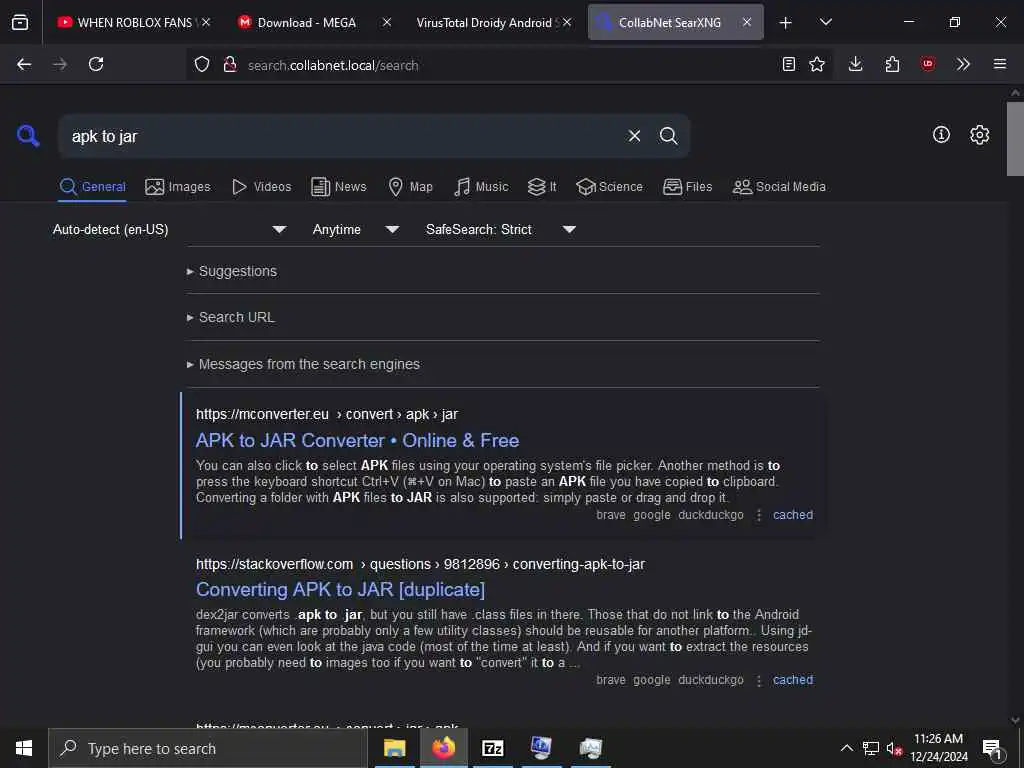This screenshot has width=1024, height=768.
Task: Open the Firefox application menu
Action: pyautogui.click(x=1000, y=64)
